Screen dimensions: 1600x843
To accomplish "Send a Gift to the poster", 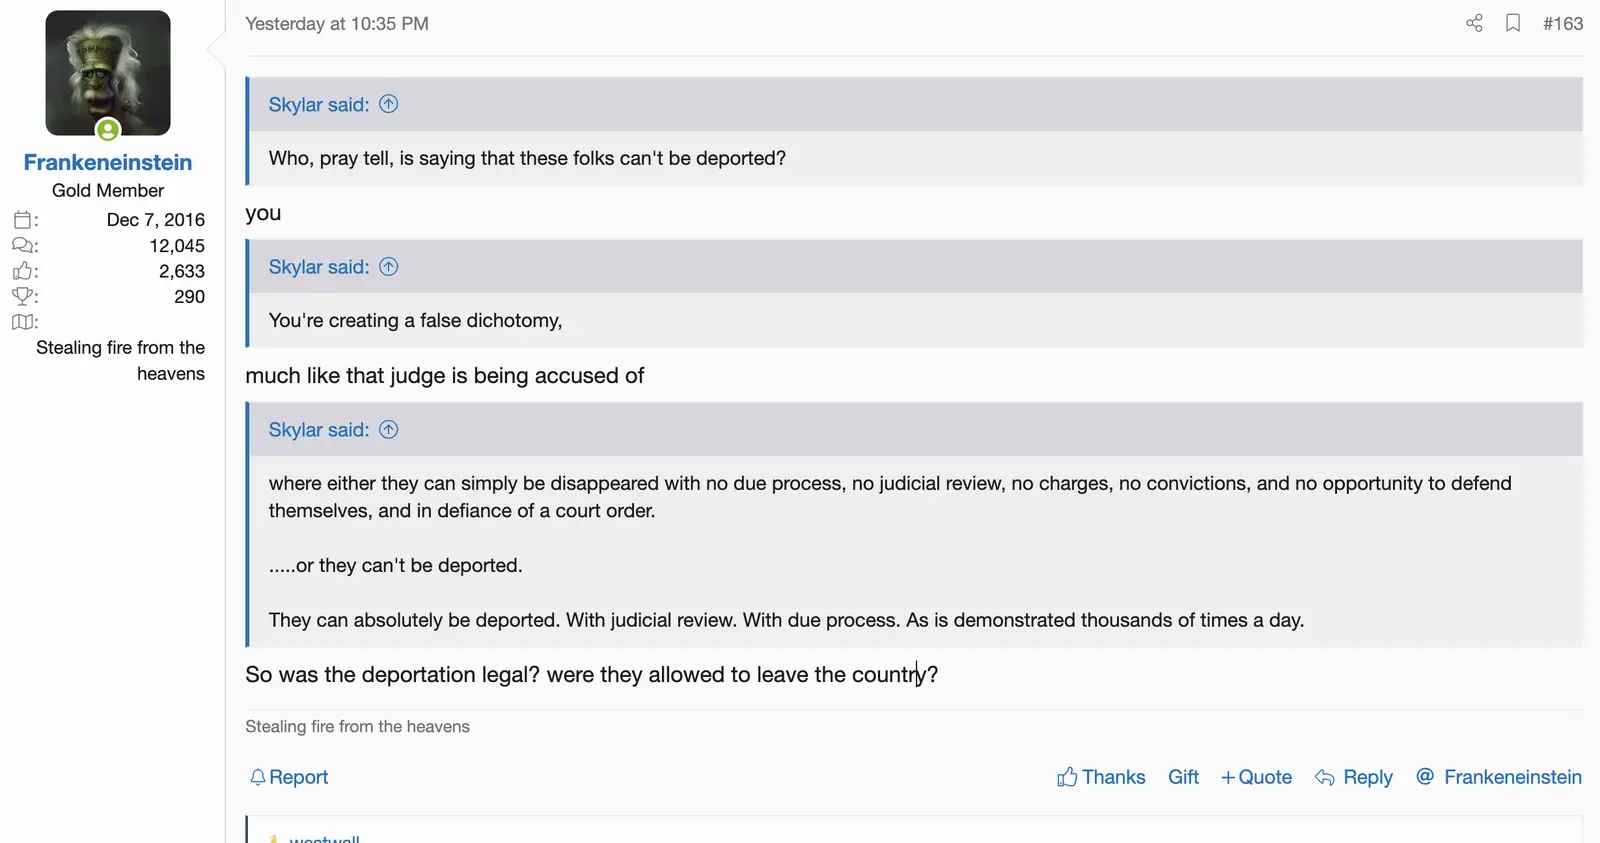I will [1183, 777].
